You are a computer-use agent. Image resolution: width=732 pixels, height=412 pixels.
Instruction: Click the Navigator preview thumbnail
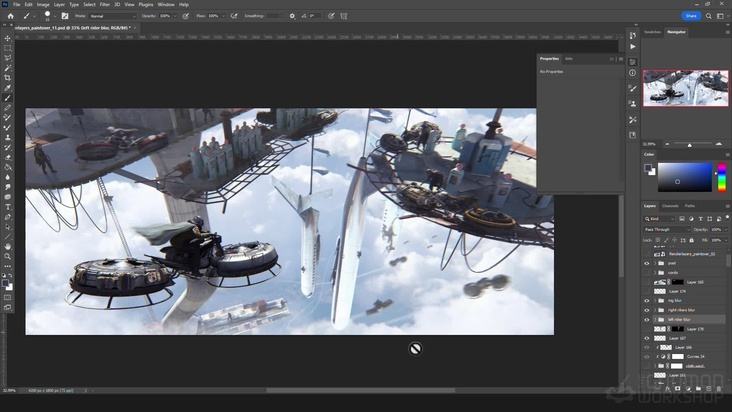[685, 88]
